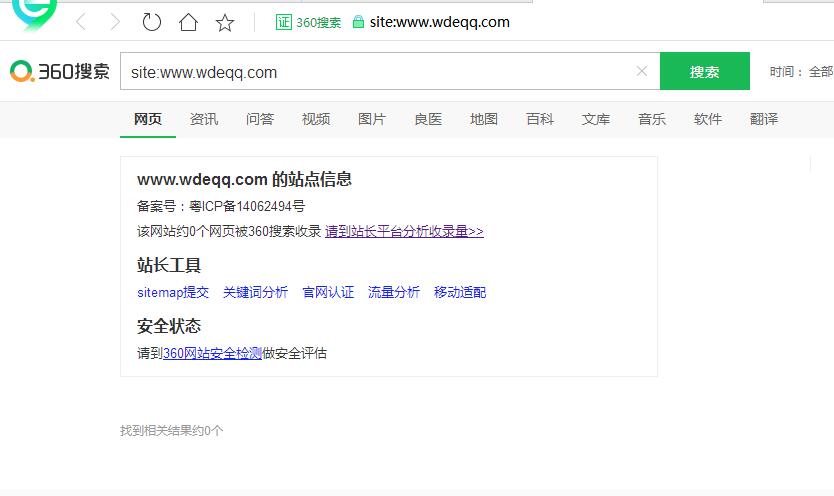Click the green 搜索 button
Image resolution: width=834 pixels, height=496 pixels.
[x=705, y=71]
